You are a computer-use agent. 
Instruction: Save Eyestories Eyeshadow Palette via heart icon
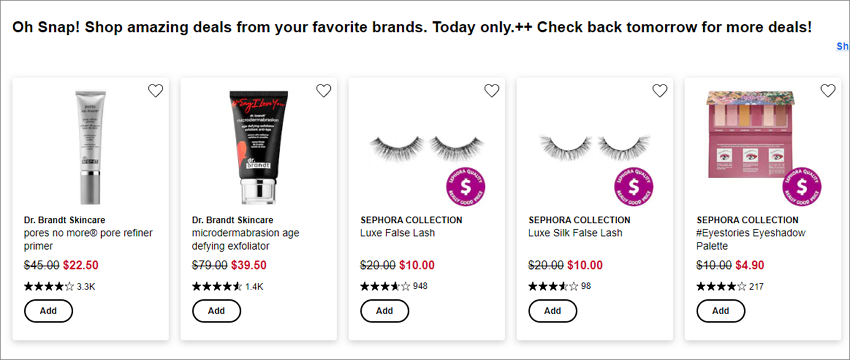click(x=828, y=91)
